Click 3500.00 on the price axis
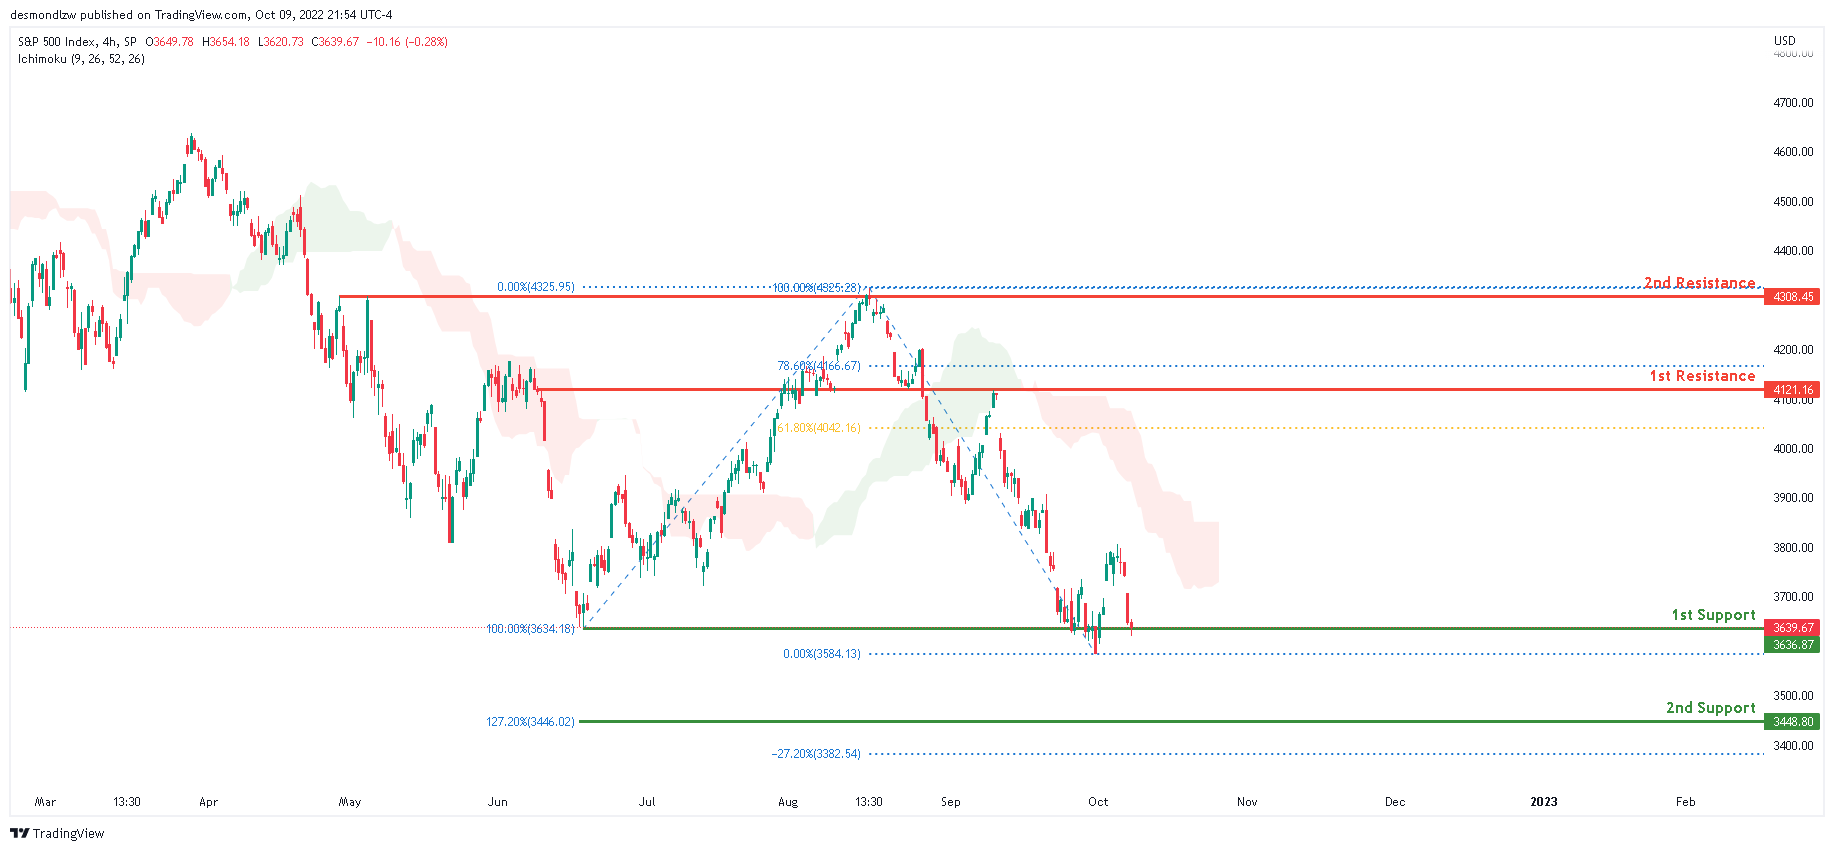Screen dimensions: 1834x851 1793,696
